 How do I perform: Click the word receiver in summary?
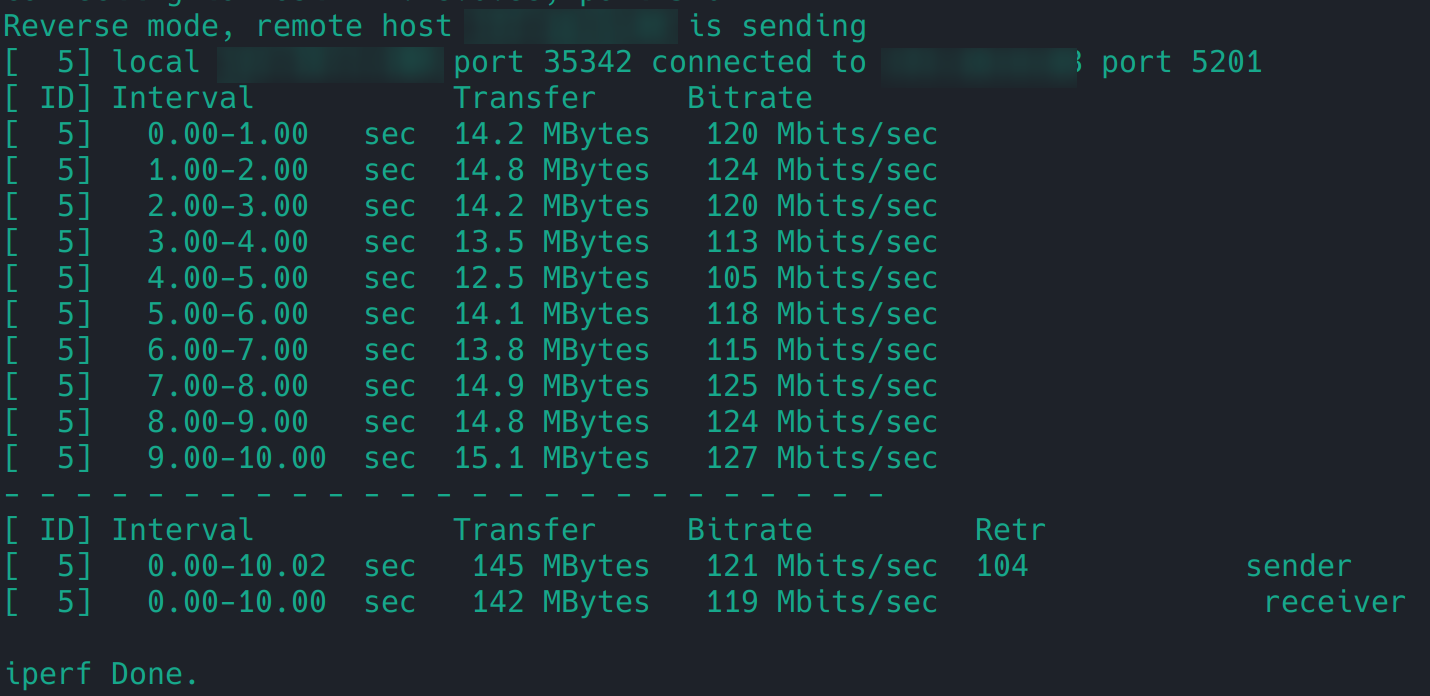1334,602
